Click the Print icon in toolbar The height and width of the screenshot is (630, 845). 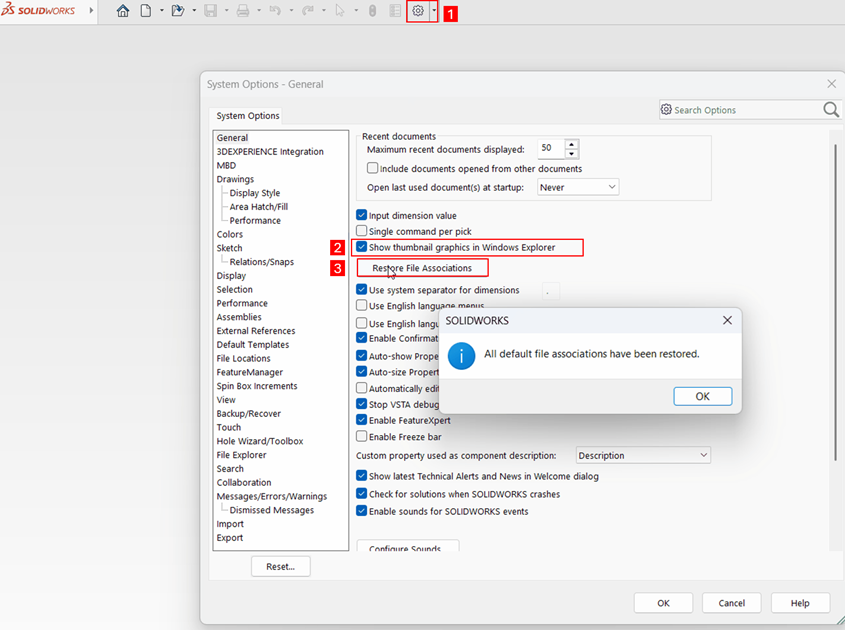coord(242,12)
